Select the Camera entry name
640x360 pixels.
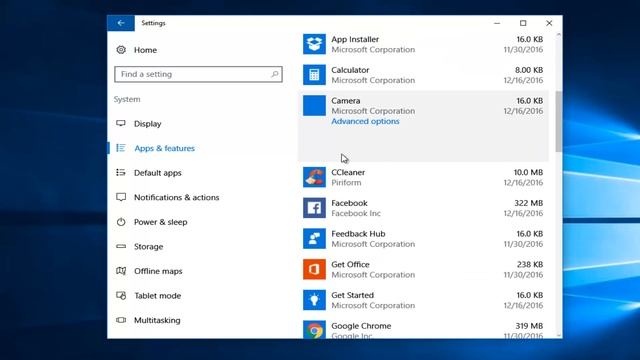coord(346,100)
